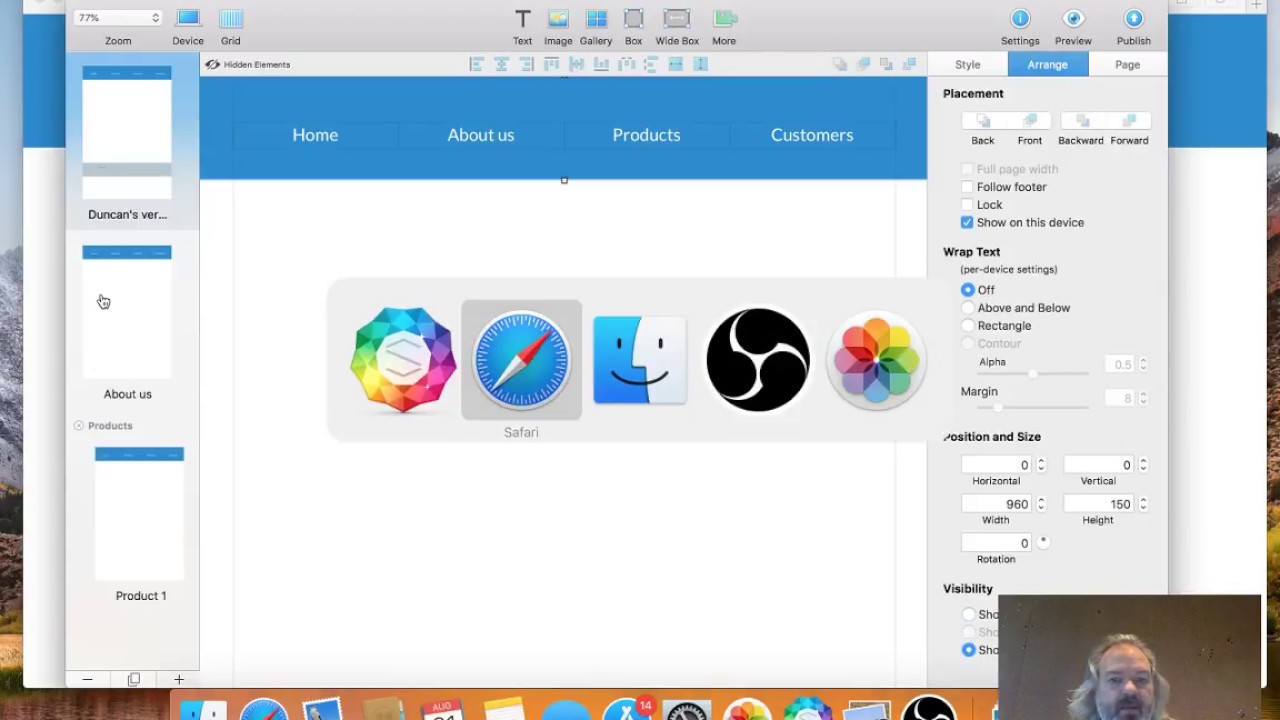Remove page with the minus button
Image resolution: width=1280 pixels, height=720 pixels.
click(87, 680)
